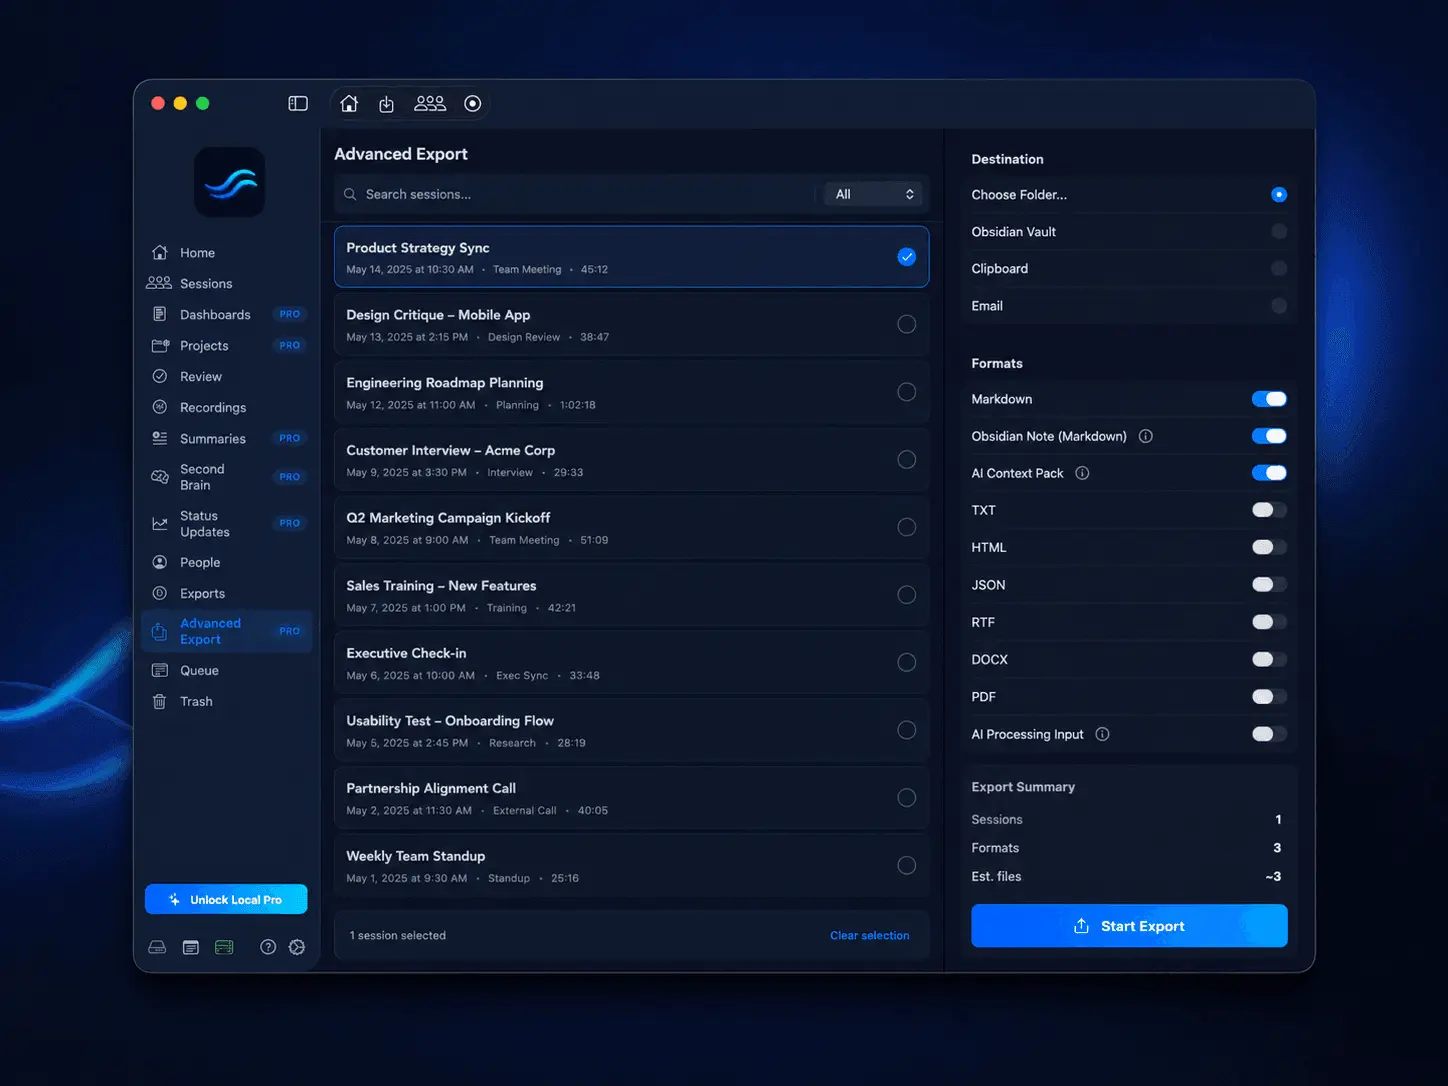
Task: Click the Clear selection link
Action: point(870,936)
